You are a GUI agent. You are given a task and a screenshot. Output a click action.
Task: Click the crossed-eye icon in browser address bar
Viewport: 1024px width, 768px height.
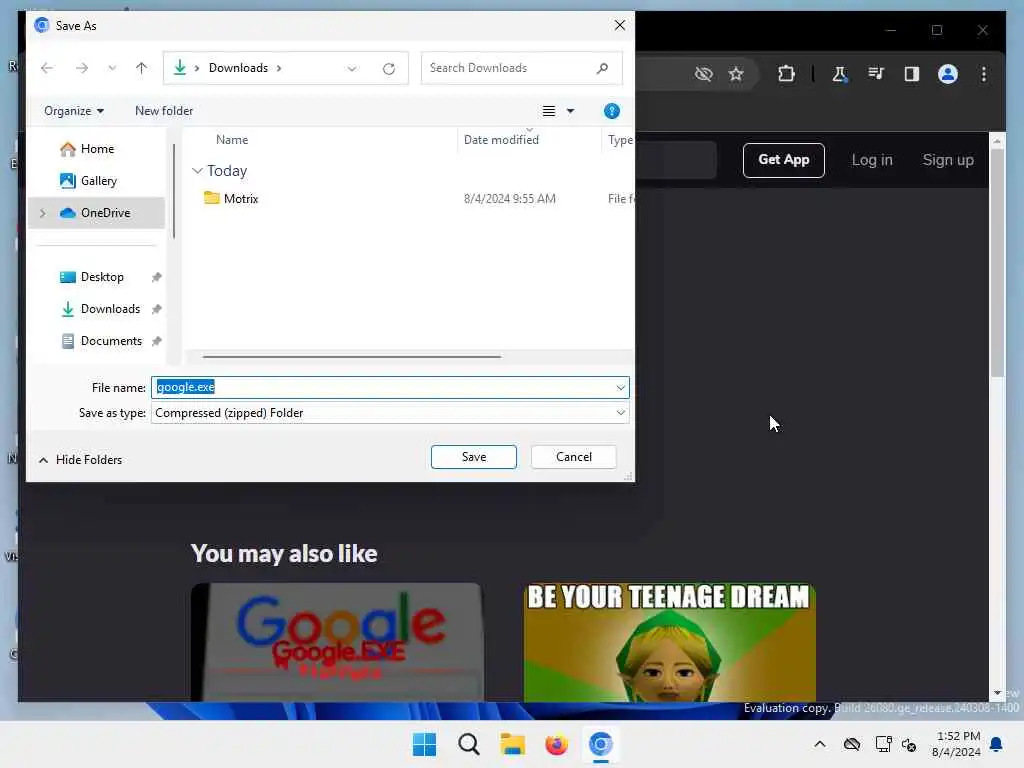click(703, 74)
